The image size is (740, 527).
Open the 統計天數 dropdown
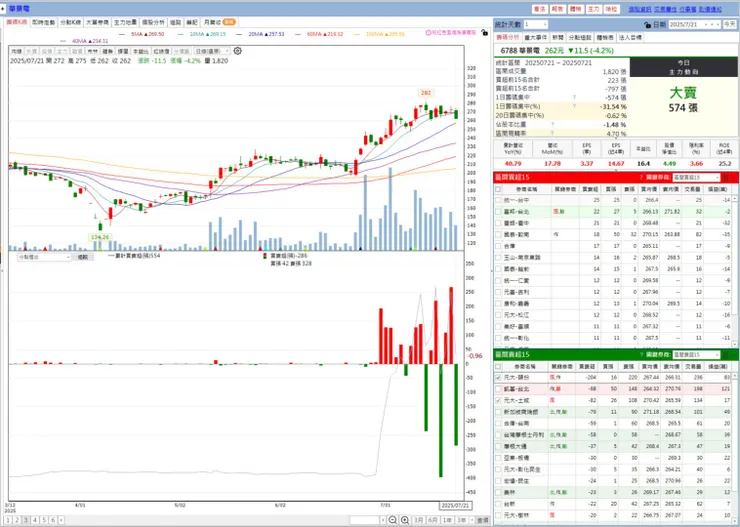[x=536, y=25]
